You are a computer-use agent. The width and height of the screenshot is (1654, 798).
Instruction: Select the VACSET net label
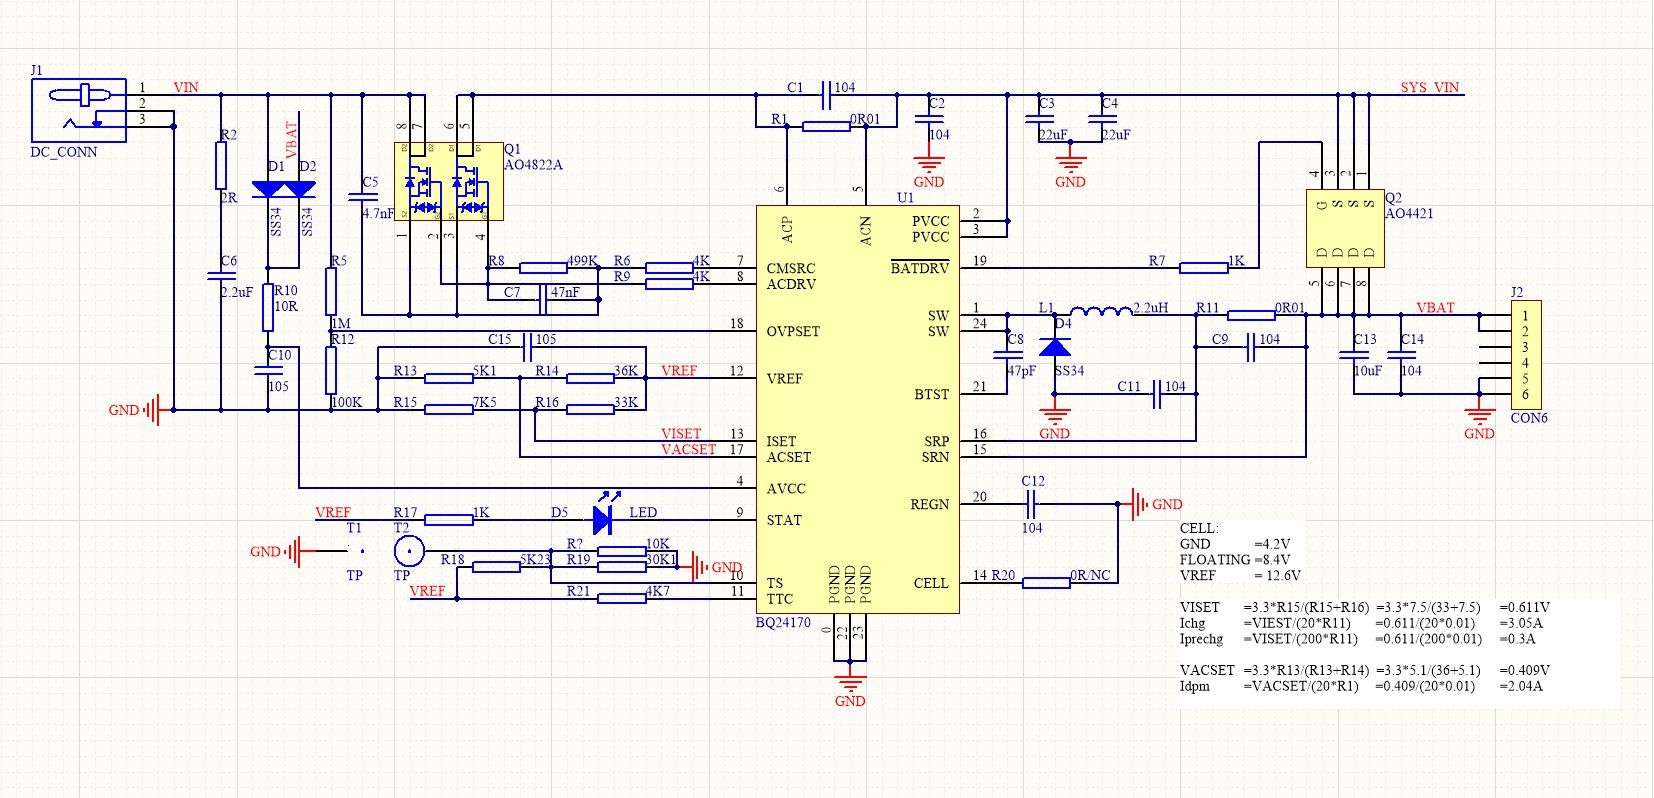[x=688, y=449]
